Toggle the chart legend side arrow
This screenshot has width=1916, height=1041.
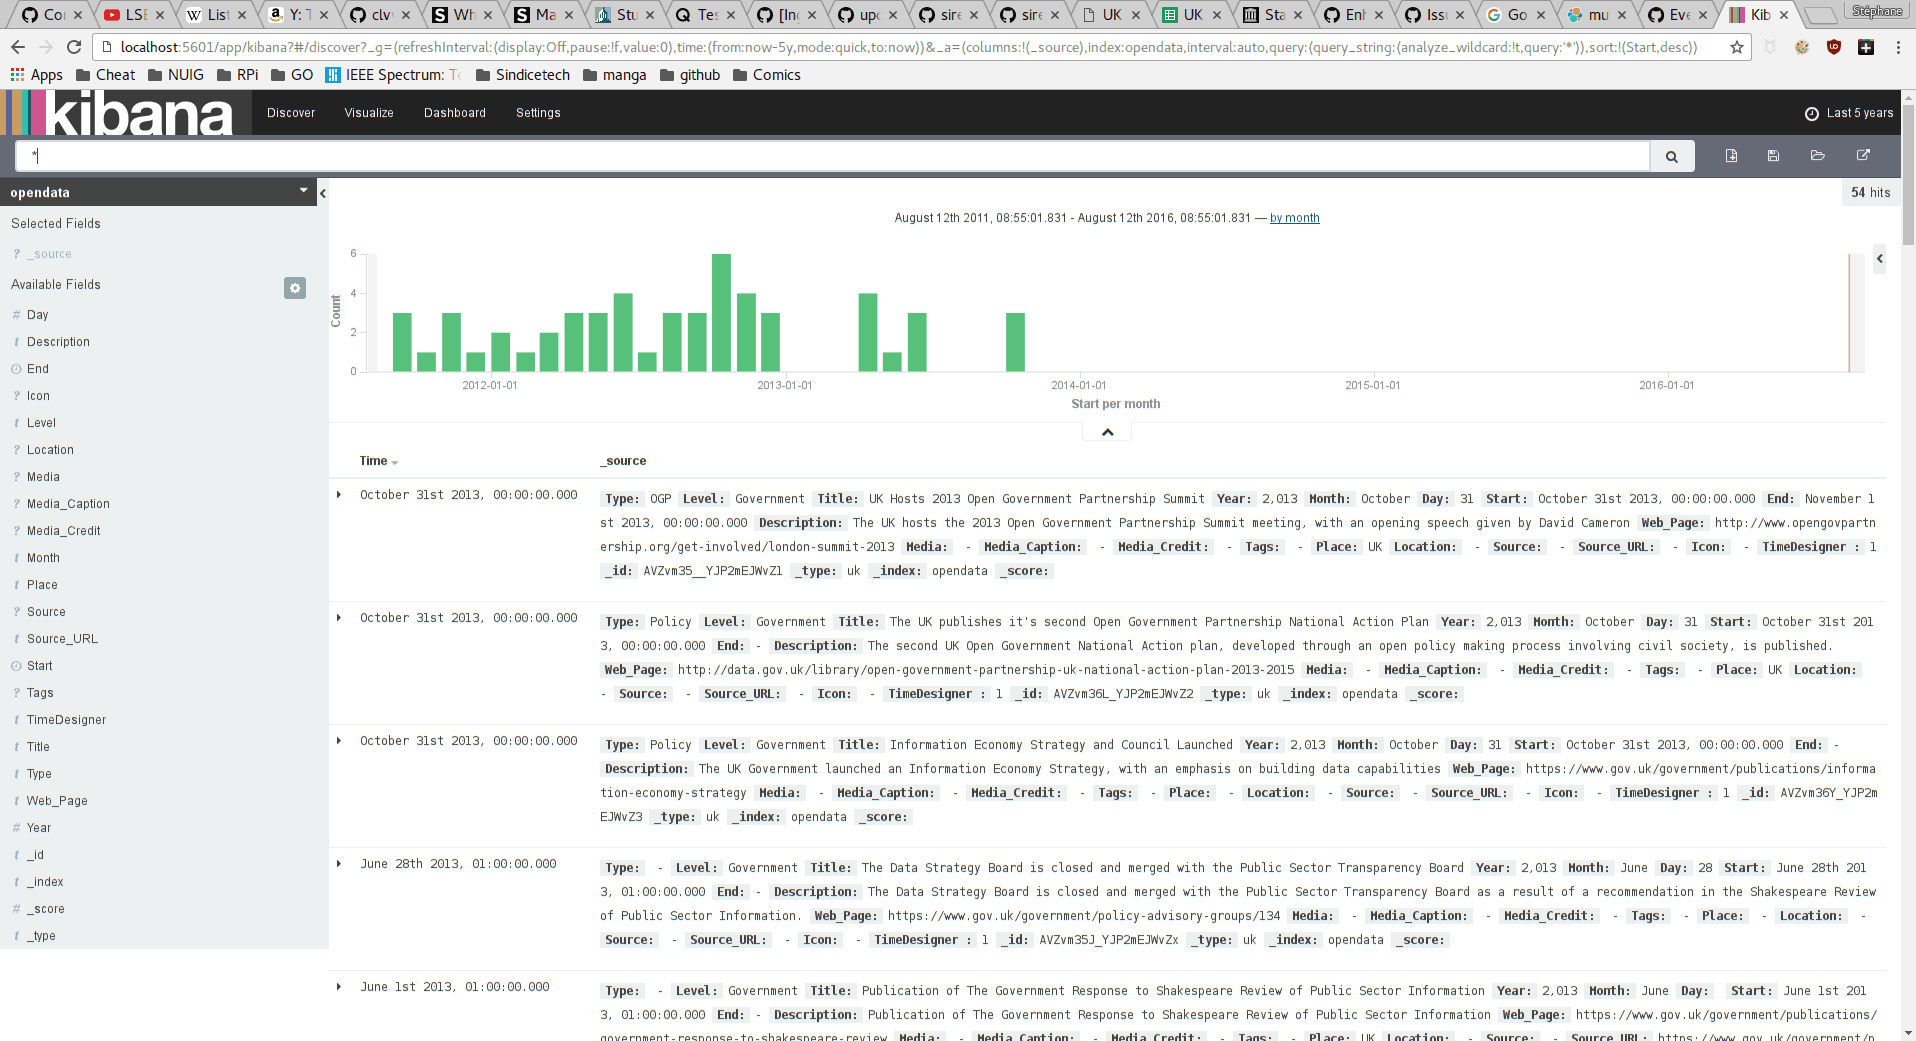tap(1879, 259)
